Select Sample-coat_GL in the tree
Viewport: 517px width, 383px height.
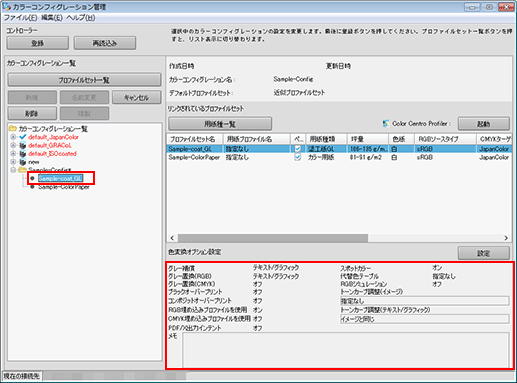click(60, 178)
